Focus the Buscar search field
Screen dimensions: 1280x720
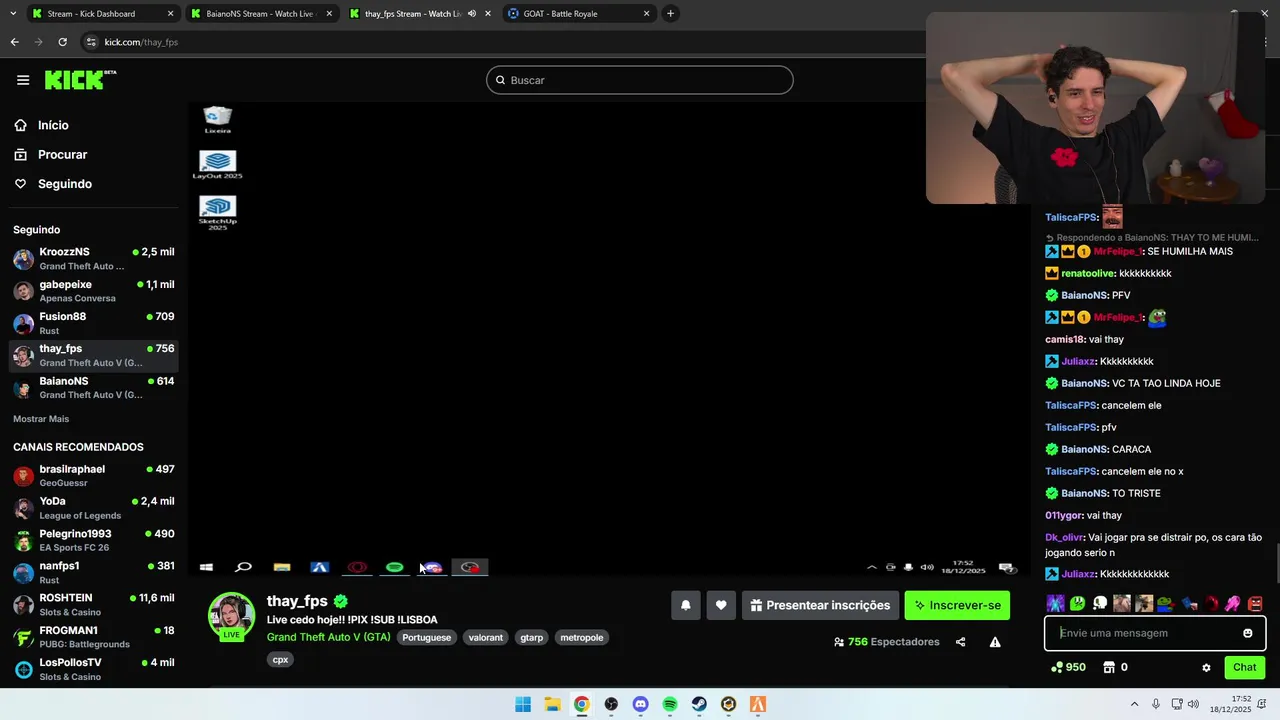(x=640, y=80)
